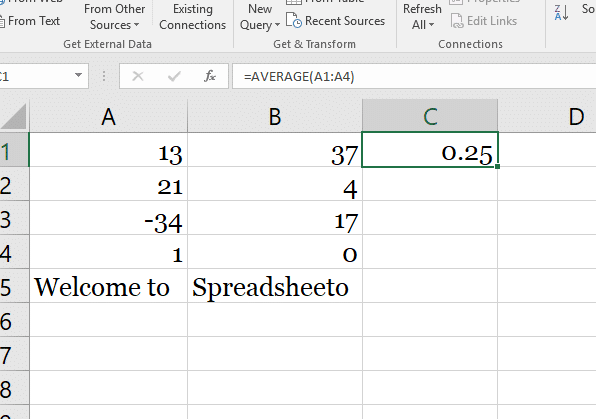Select cell B3 containing 17
The image size is (596, 419).
pos(275,218)
